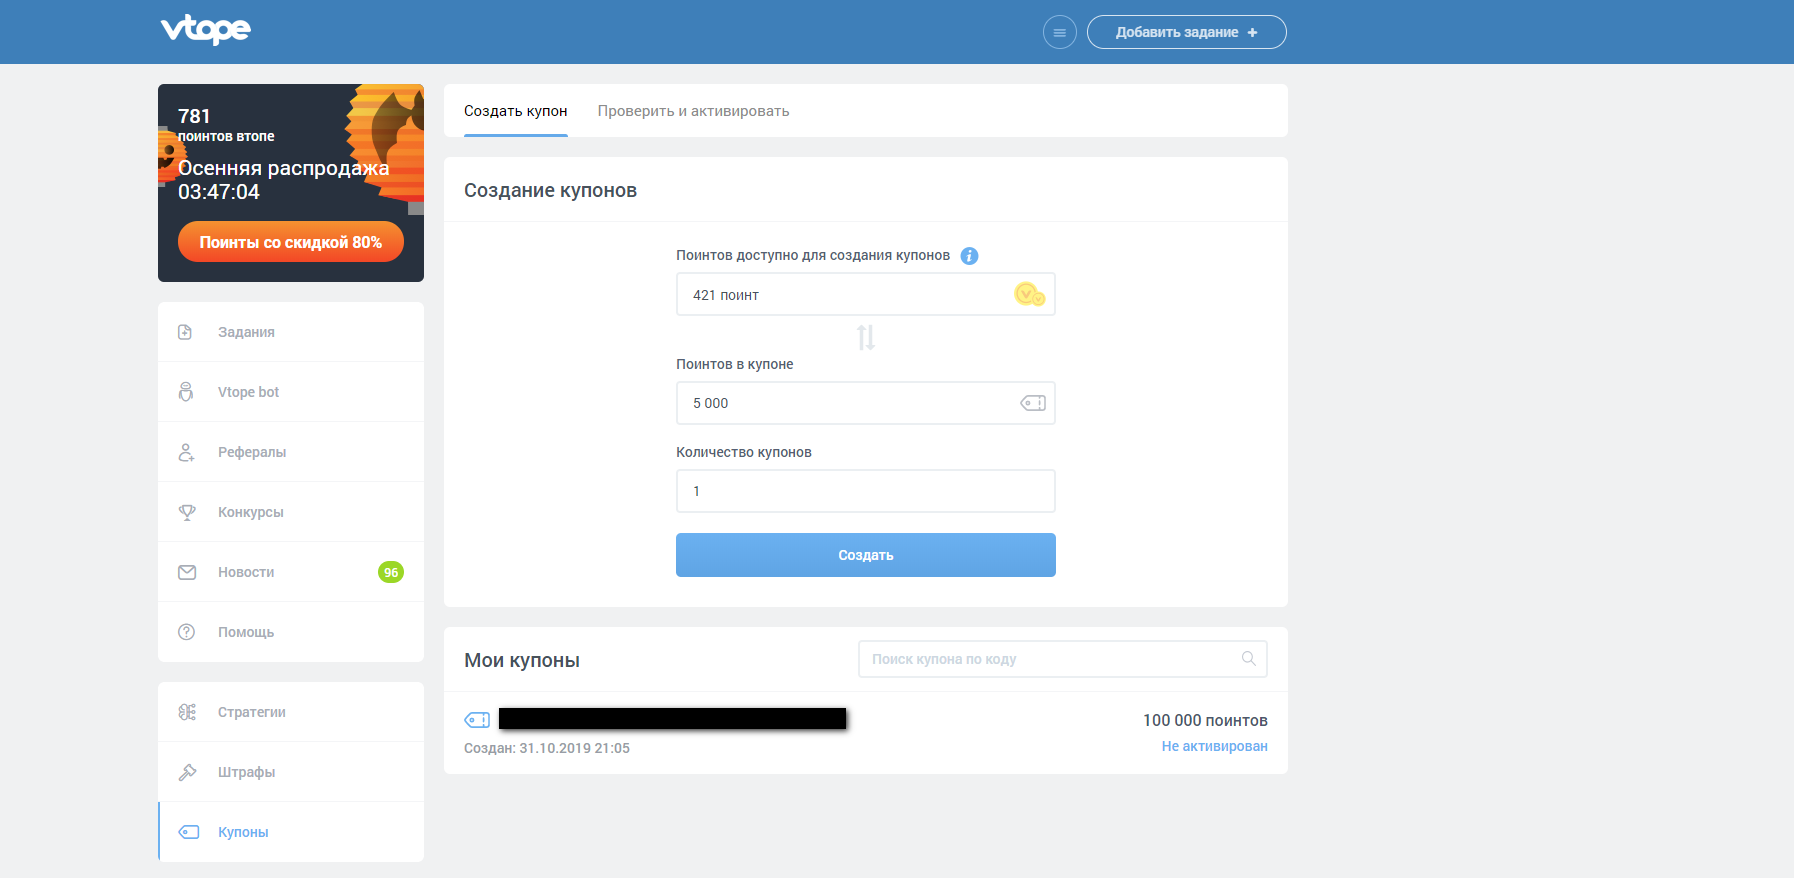Click the "Не активирован" status link
1794x878 pixels.
pos(1214,747)
